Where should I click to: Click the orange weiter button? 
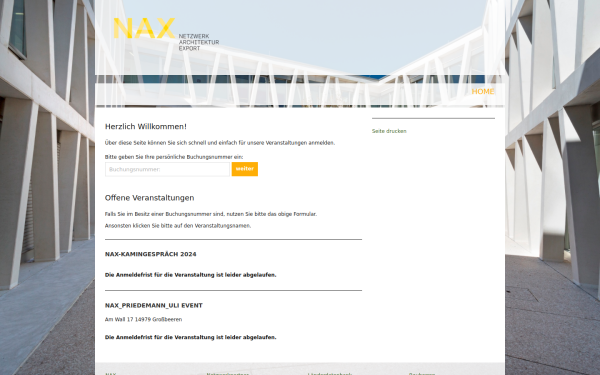coord(245,169)
